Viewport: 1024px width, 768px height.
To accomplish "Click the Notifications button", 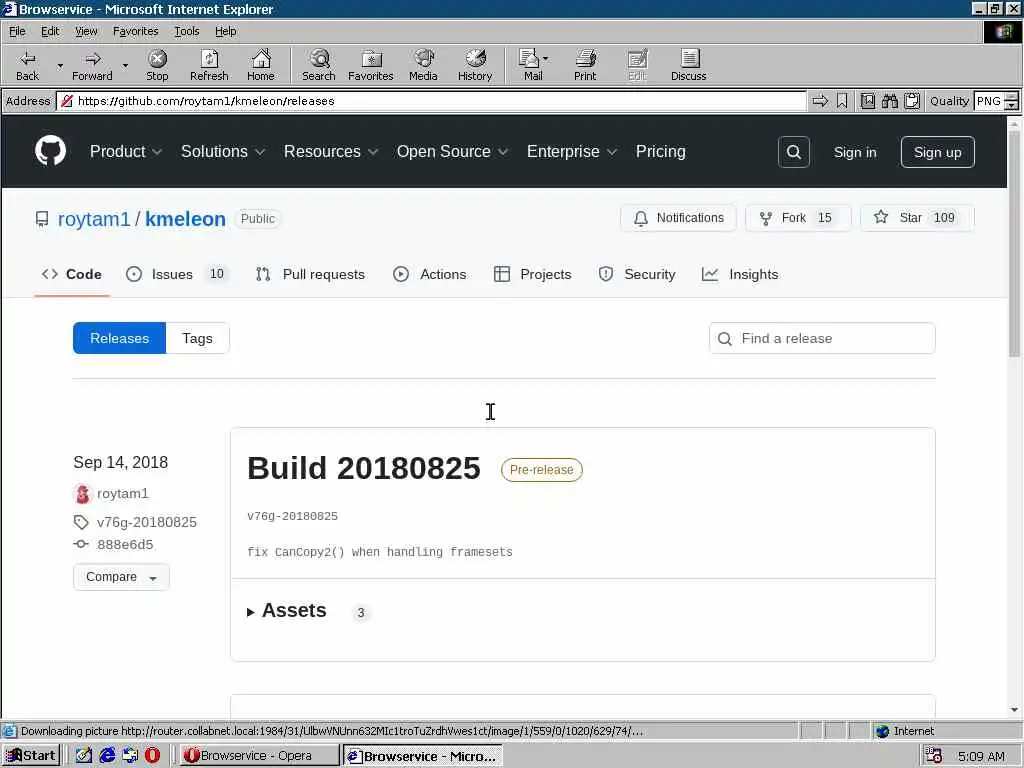I will tap(679, 218).
